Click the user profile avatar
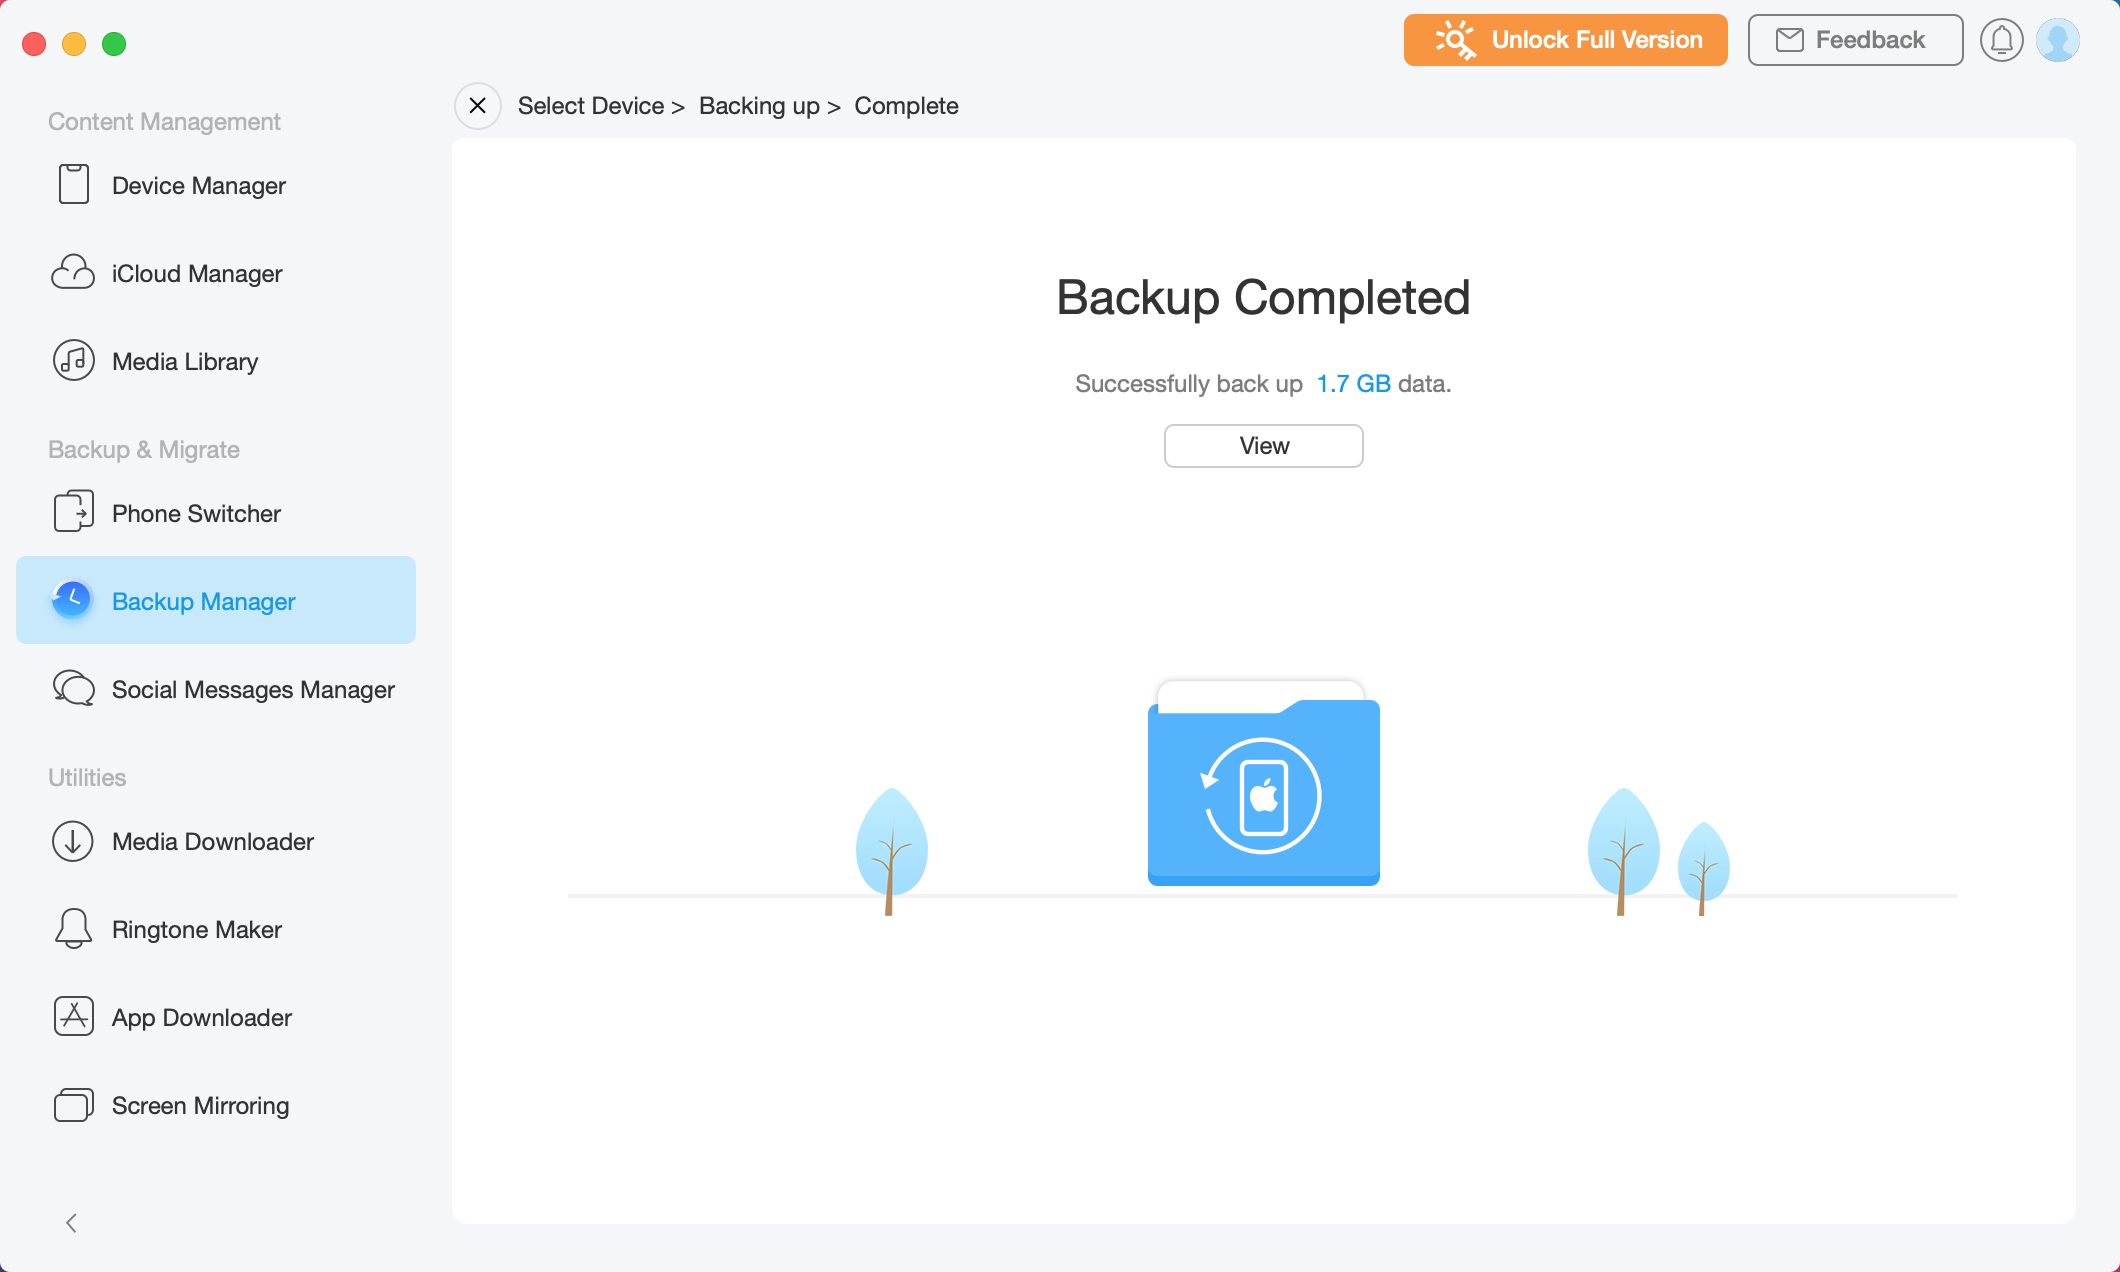 [x=2058, y=39]
